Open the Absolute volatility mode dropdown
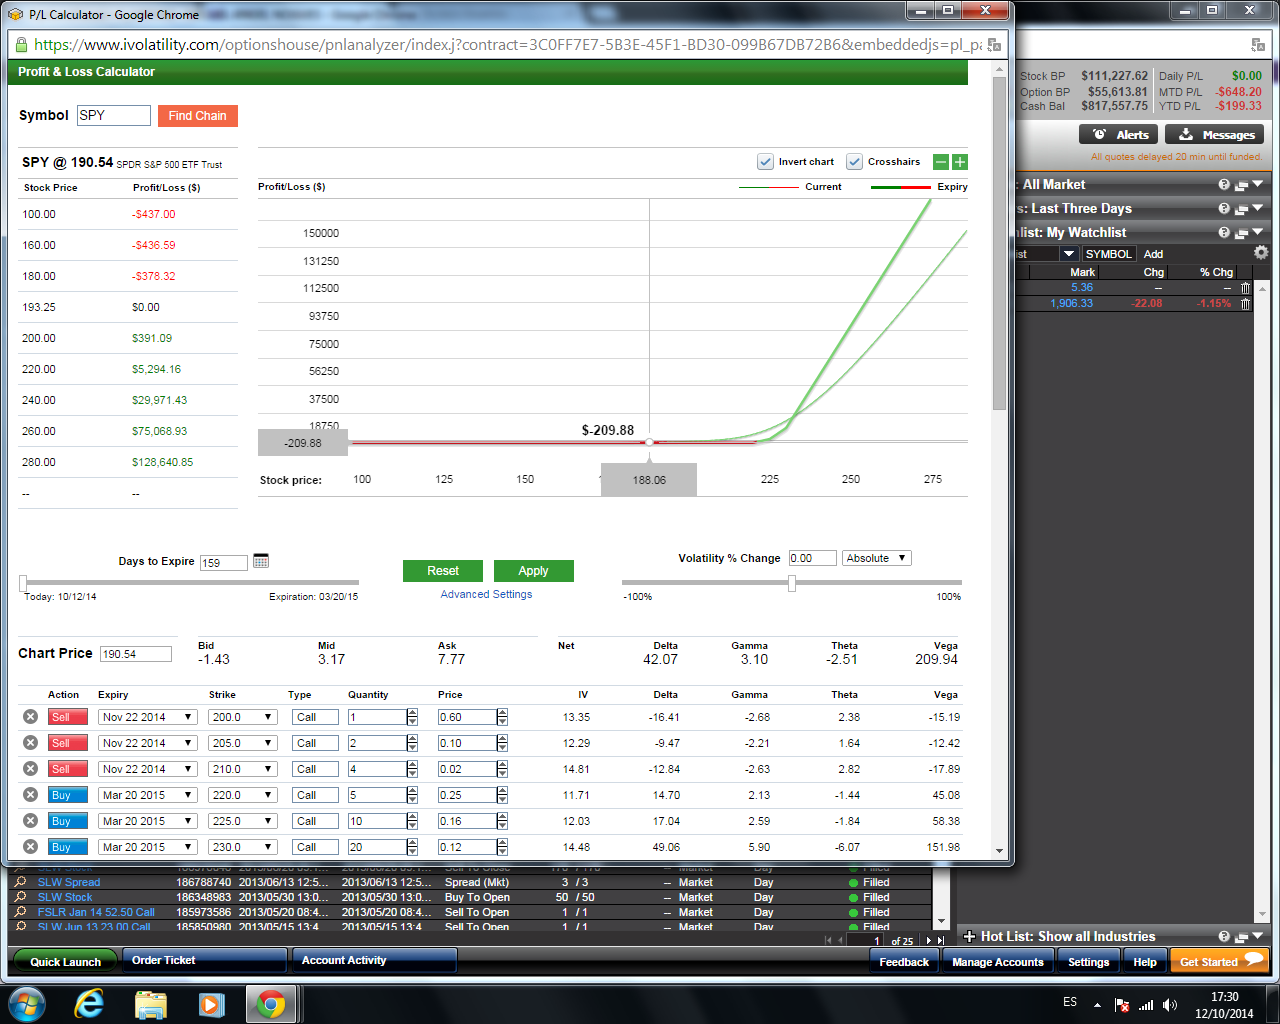1280x1024 pixels. (877, 558)
